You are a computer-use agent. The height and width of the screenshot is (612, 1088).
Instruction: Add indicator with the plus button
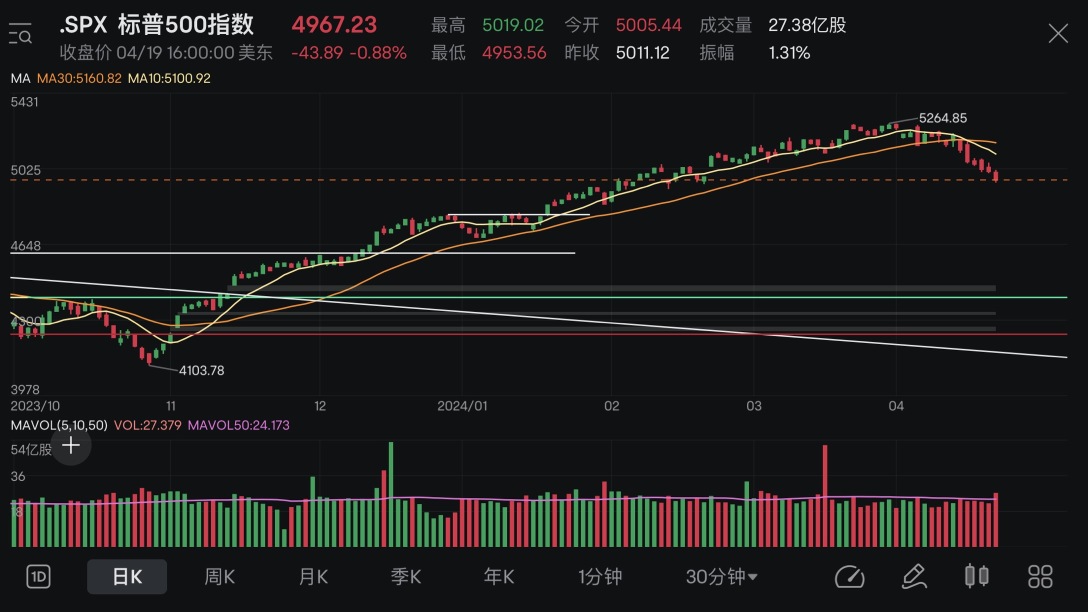point(71,445)
